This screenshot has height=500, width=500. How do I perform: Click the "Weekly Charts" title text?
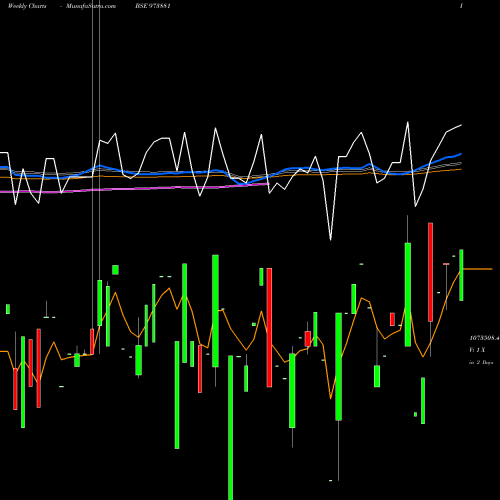click(27, 6)
